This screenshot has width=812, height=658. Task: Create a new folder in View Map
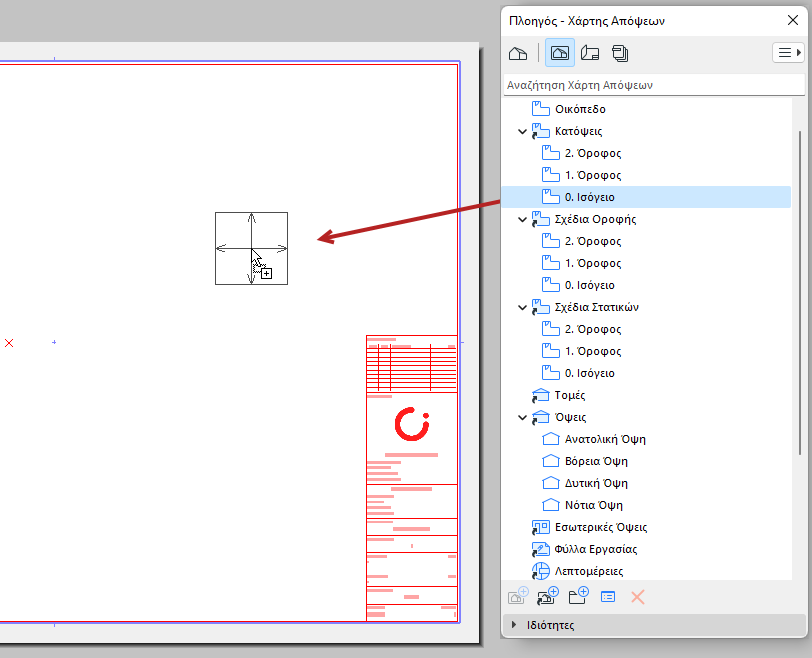pyautogui.click(x=578, y=596)
